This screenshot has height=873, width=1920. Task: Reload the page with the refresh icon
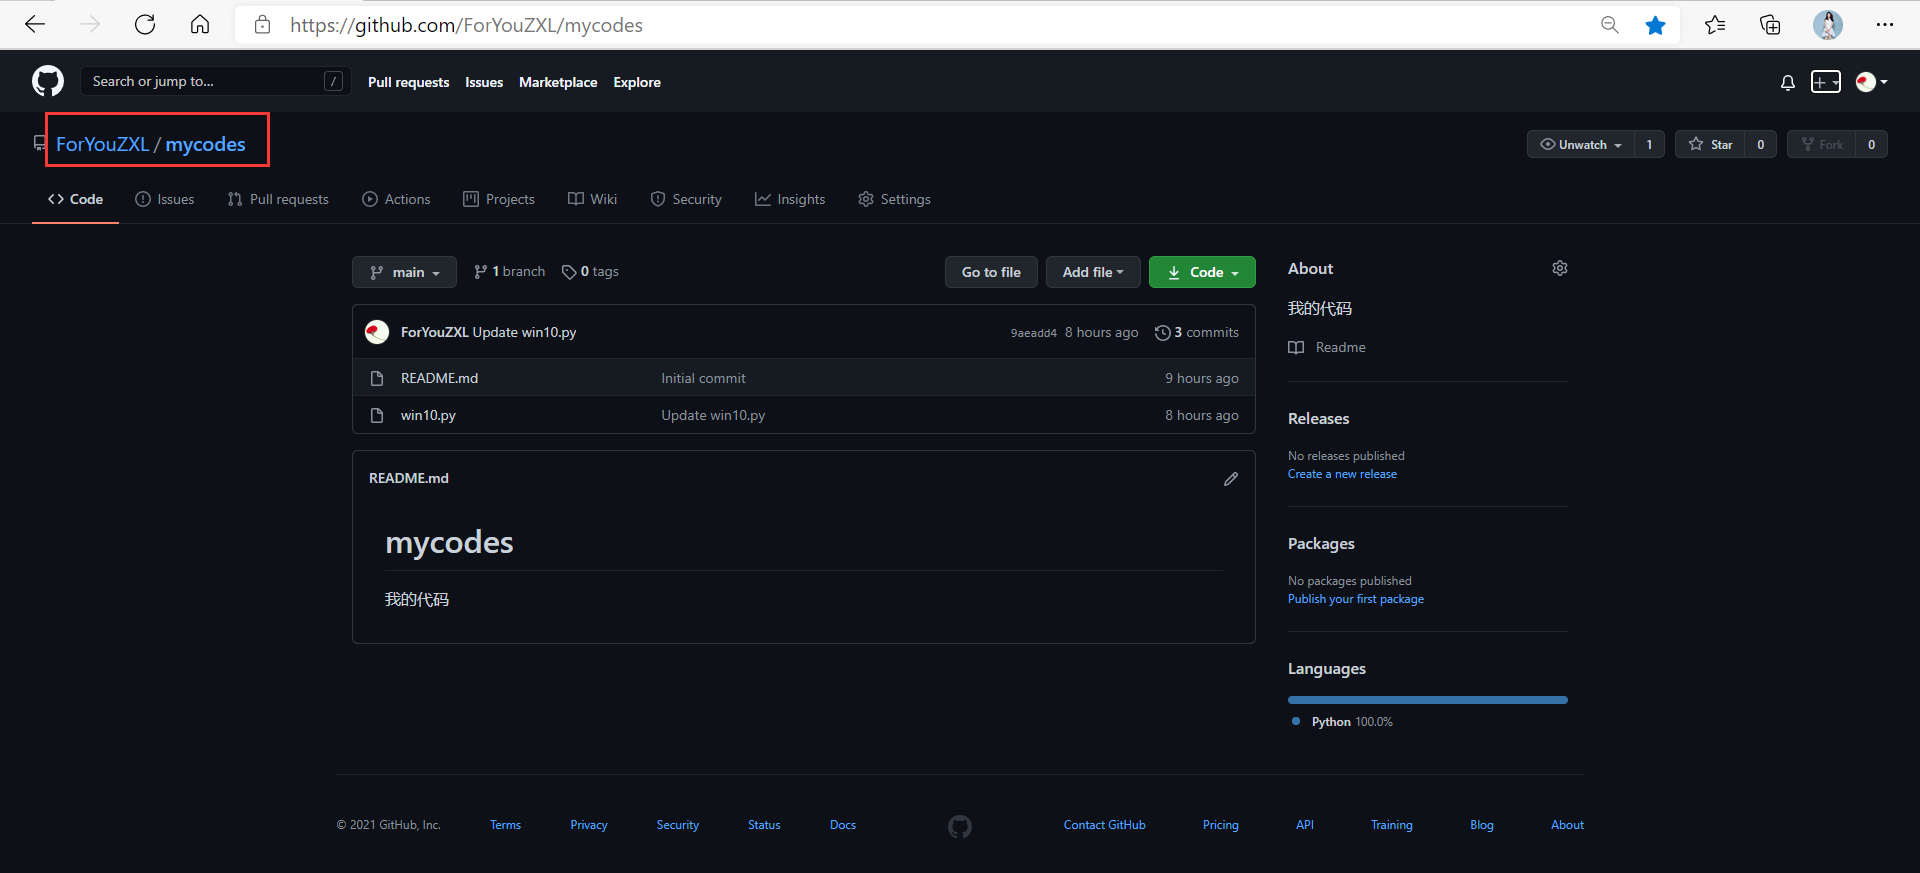(145, 25)
